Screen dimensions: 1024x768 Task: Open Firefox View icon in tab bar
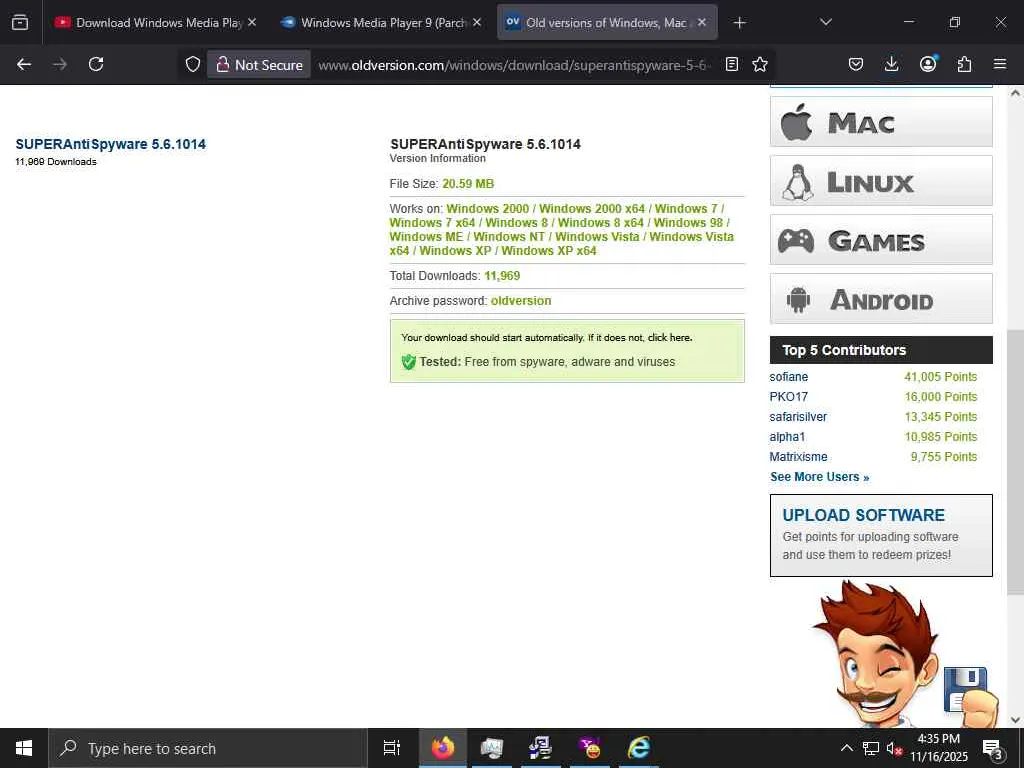tap(20, 22)
